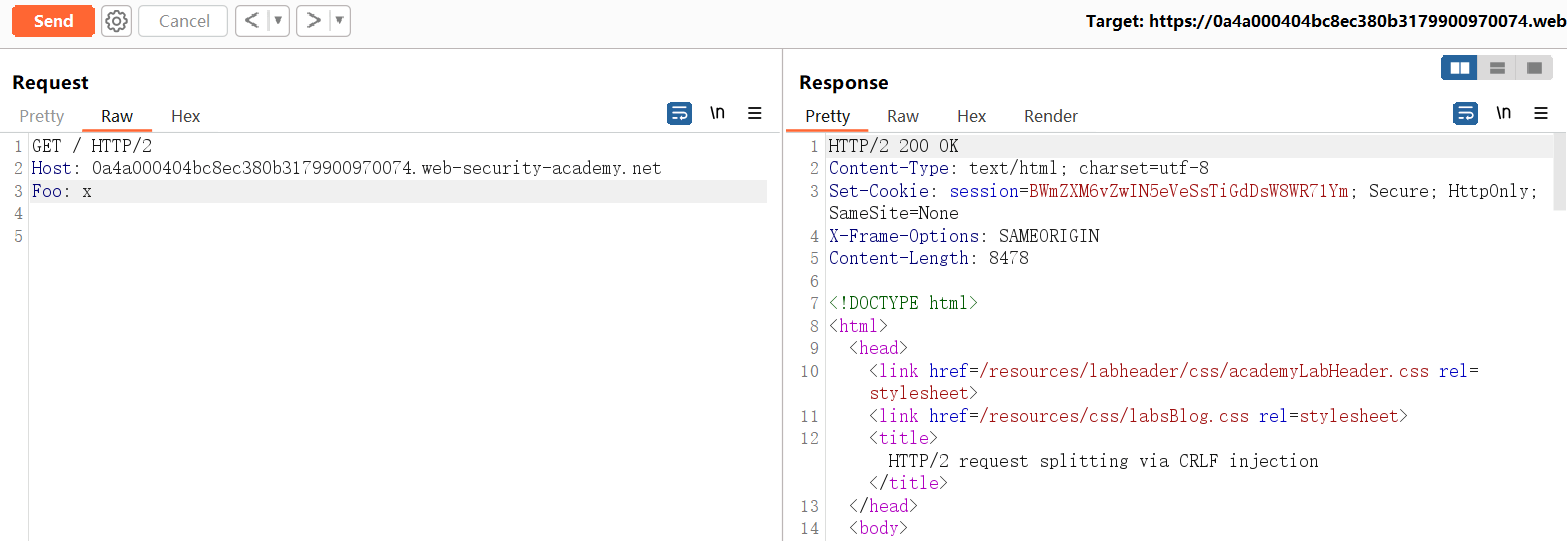This screenshot has height=541, width=1567.
Task: Switch Request view to Hex tab
Action: coord(185,116)
